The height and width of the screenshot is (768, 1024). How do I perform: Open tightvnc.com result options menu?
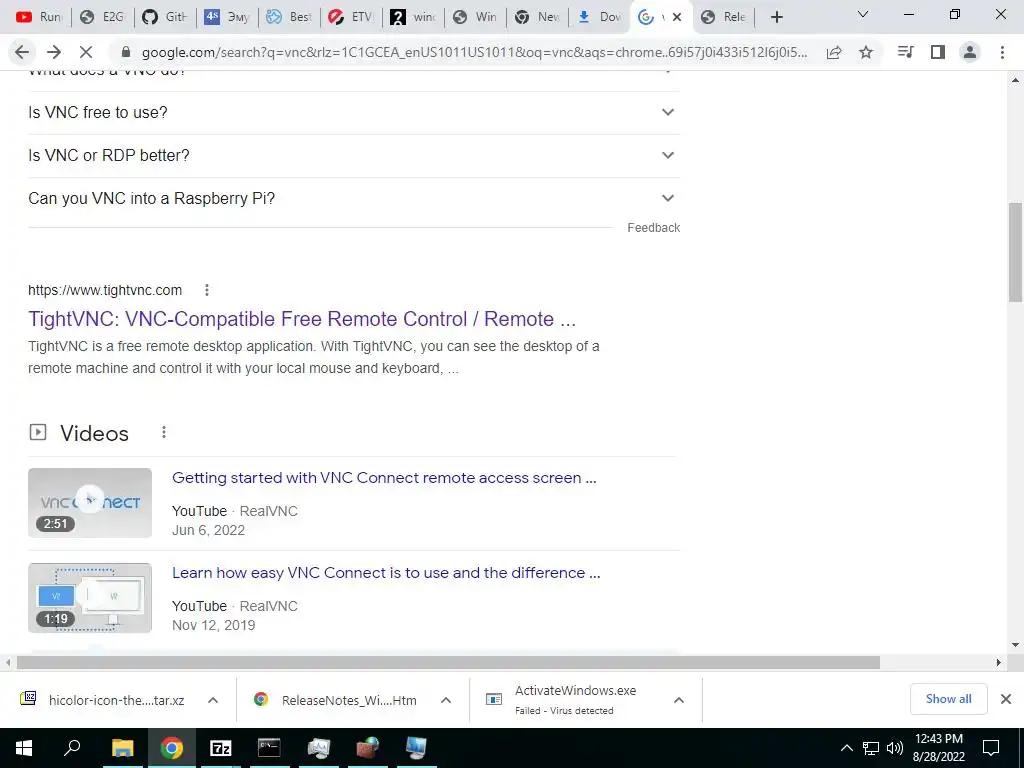click(x=206, y=290)
